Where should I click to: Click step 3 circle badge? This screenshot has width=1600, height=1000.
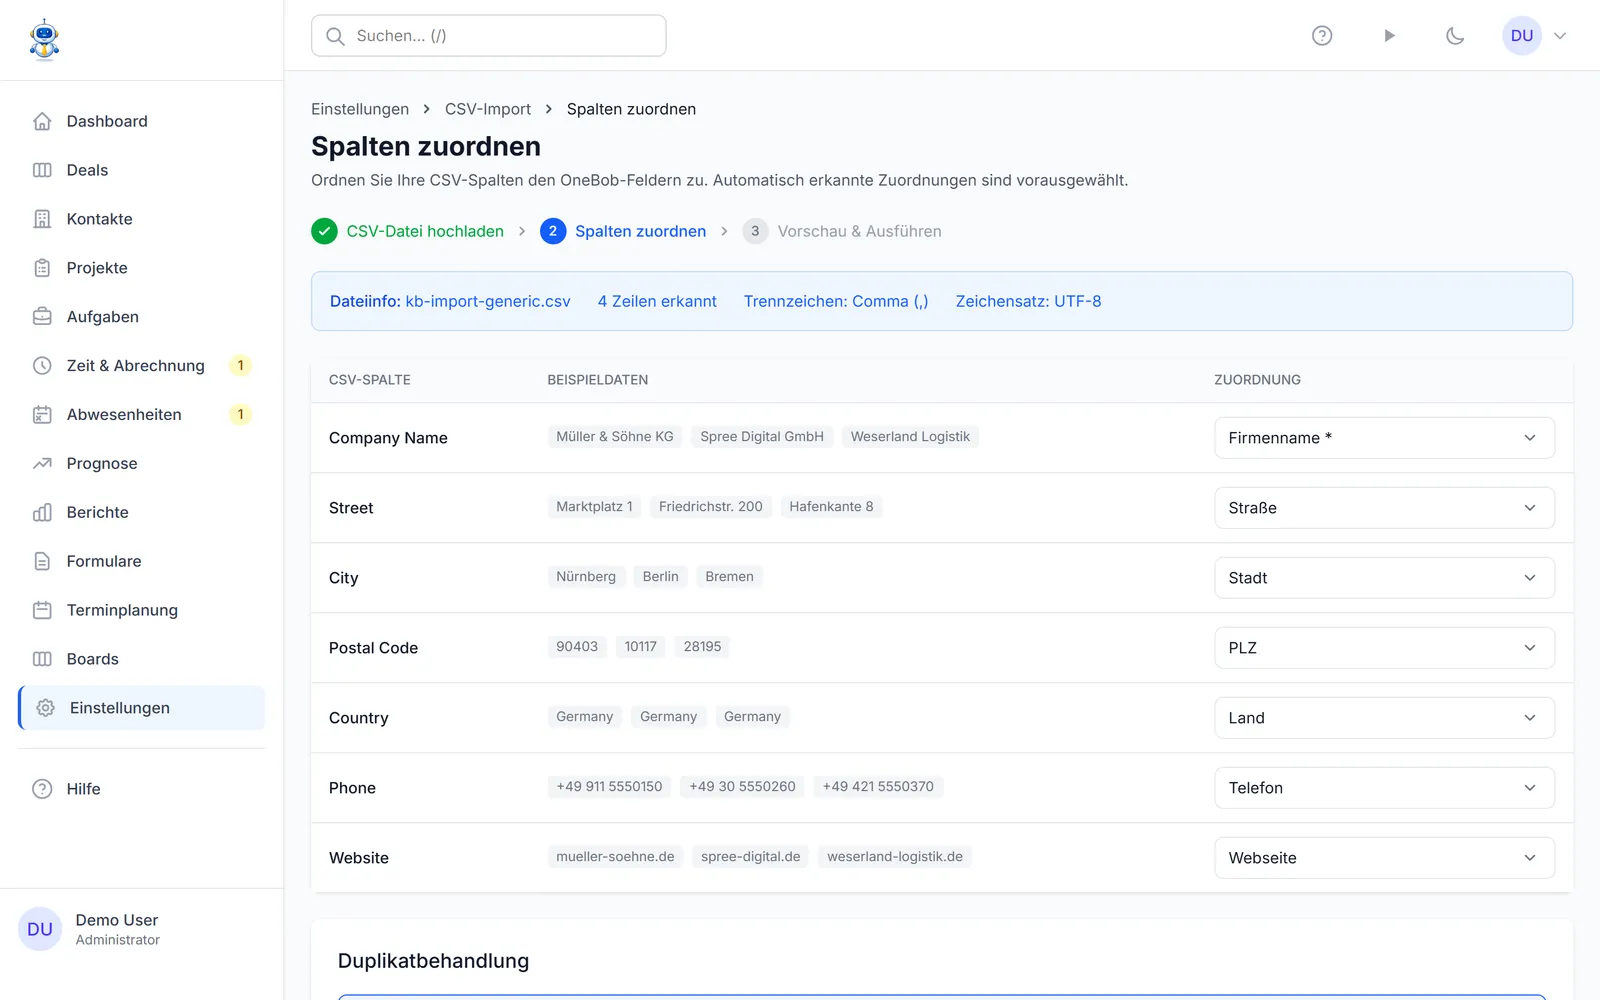755,231
